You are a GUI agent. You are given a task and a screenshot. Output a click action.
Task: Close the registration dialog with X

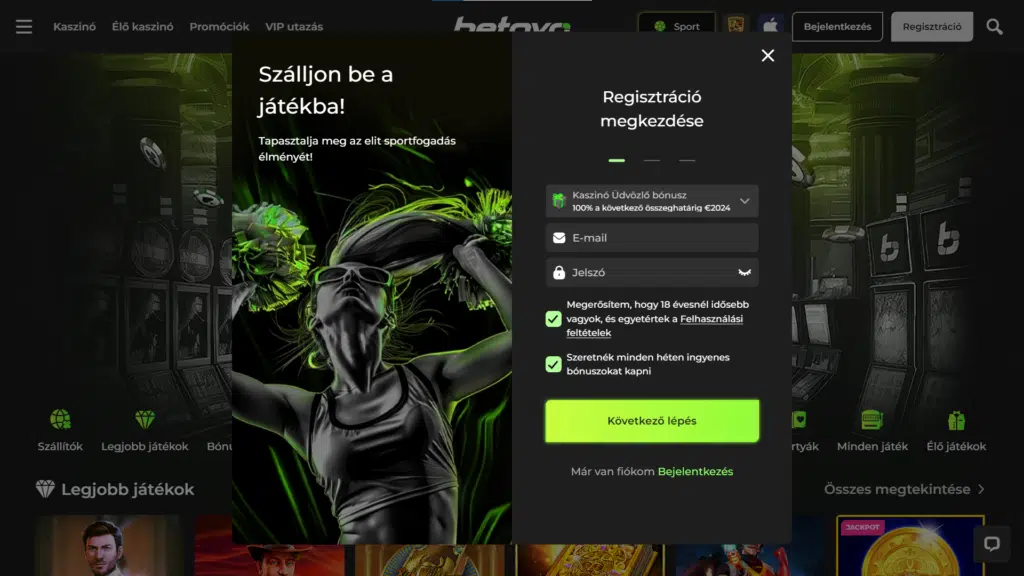[768, 56]
